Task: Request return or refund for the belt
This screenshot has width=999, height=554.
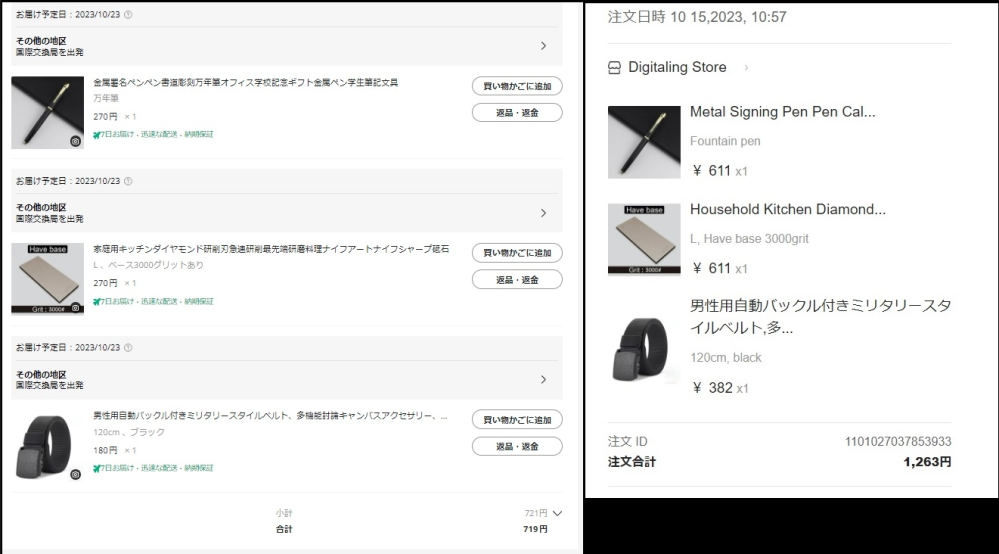Action: pyautogui.click(x=517, y=446)
